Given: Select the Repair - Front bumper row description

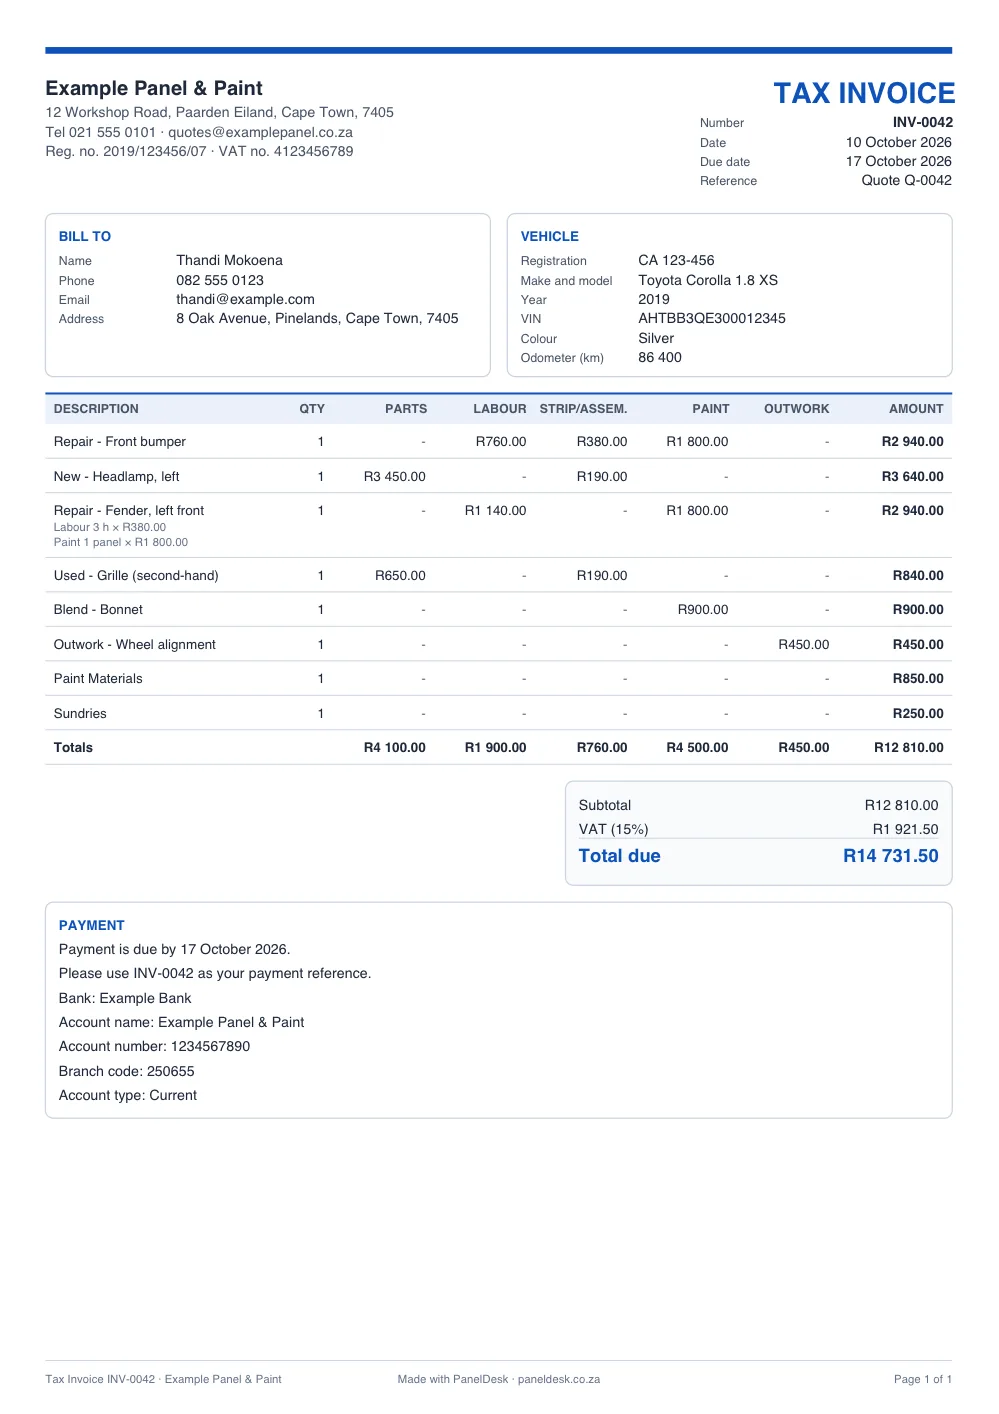Looking at the screenshot, I should point(120,441).
